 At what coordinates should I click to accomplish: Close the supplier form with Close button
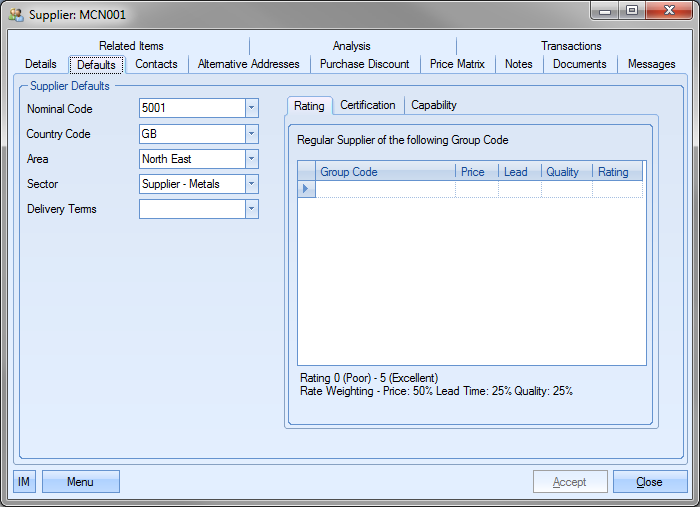(x=649, y=482)
